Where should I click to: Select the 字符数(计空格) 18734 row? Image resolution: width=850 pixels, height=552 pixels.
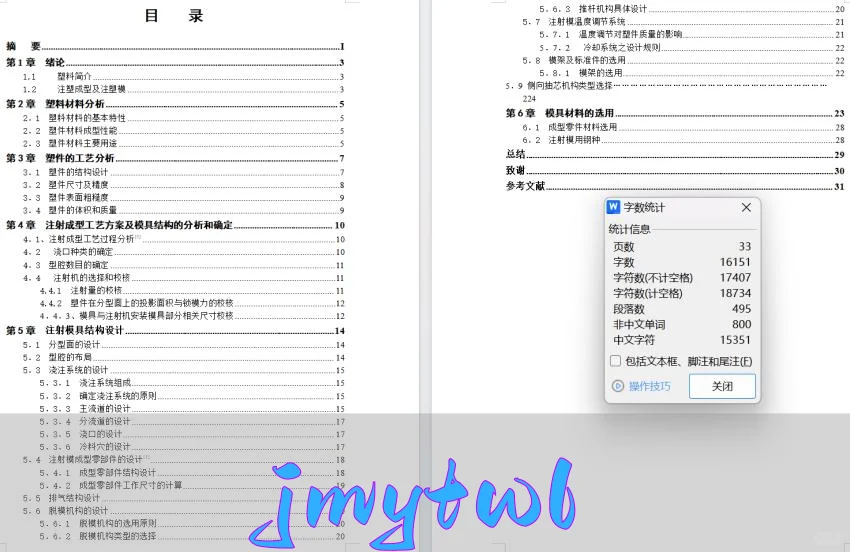point(682,293)
